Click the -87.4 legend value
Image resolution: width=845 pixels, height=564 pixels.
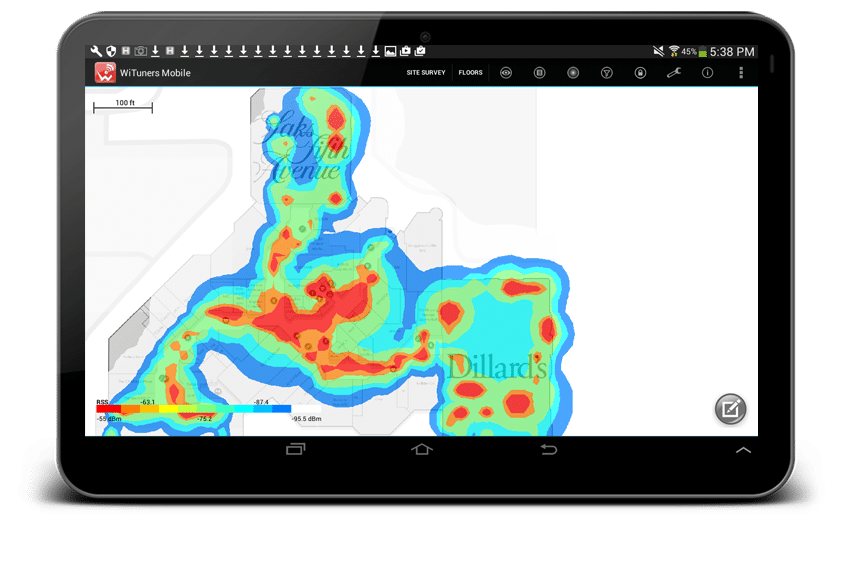(x=261, y=402)
